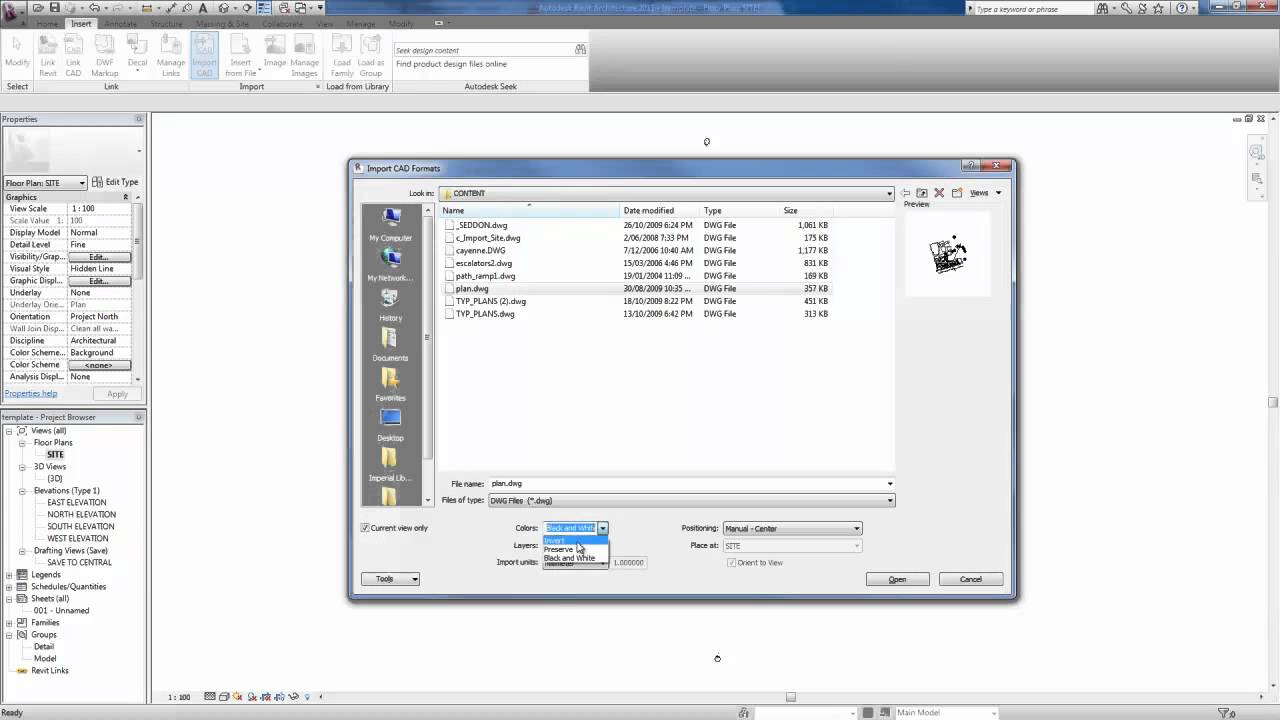
Task: Select the cayenne.DWG file
Action: click(480, 250)
